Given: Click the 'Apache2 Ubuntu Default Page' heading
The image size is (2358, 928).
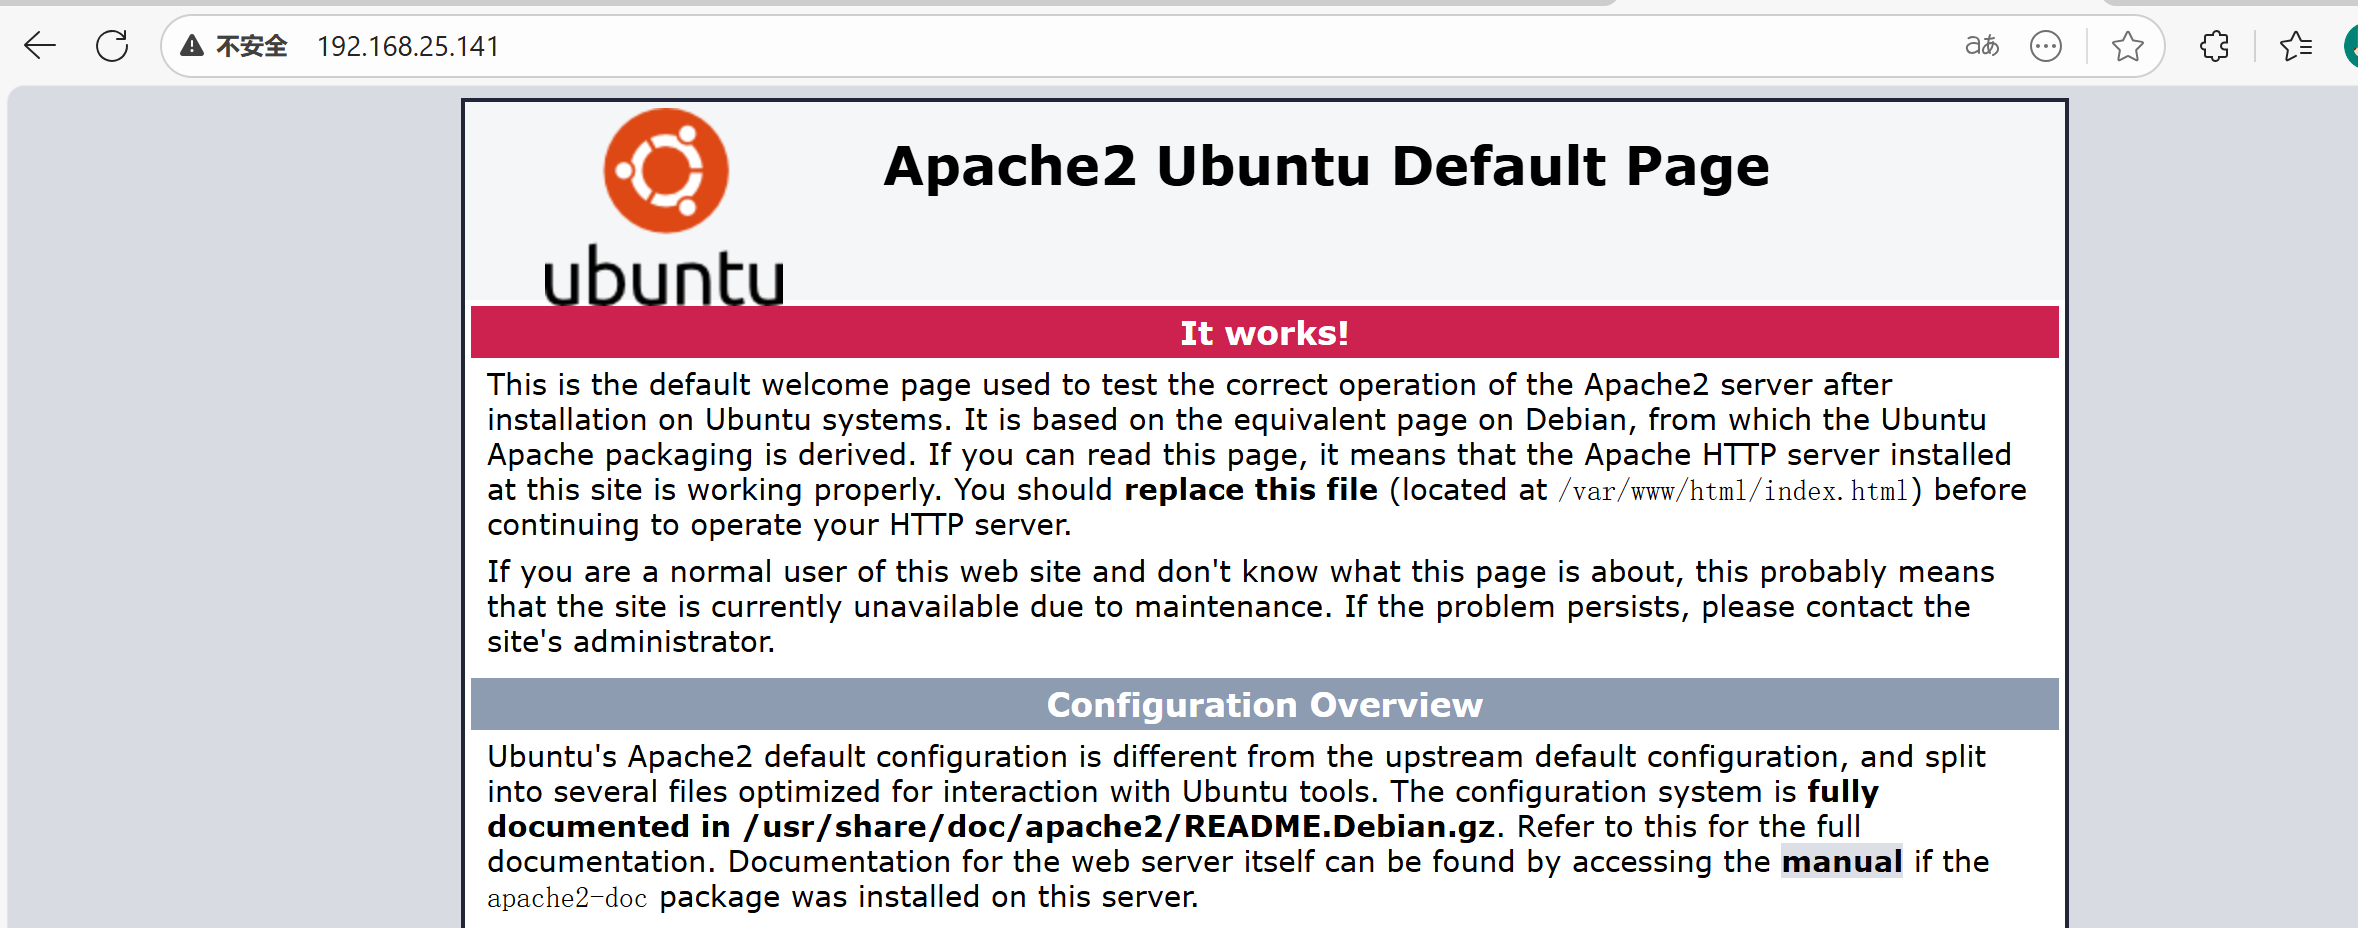Looking at the screenshot, I should pyautogui.click(x=1326, y=166).
